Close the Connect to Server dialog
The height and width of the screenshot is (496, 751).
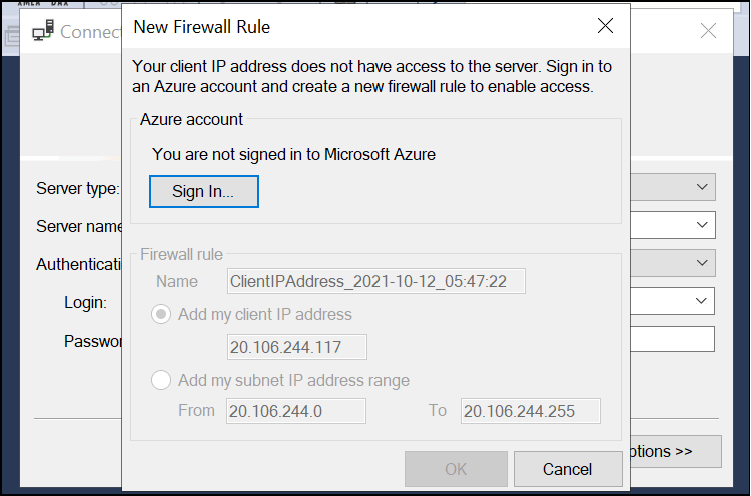pos(708,31)
